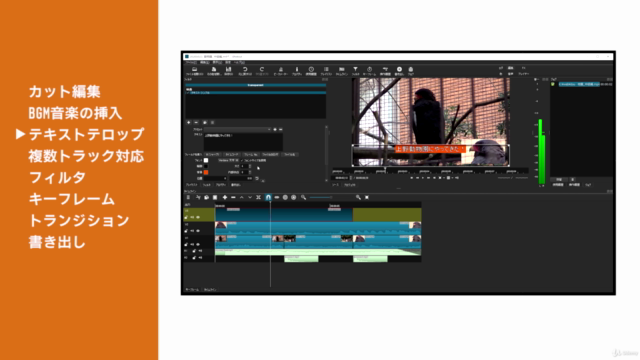Click the timeline overwrite down-arrow icon
This screenshot has width=640, height=360.
(250, 198)
